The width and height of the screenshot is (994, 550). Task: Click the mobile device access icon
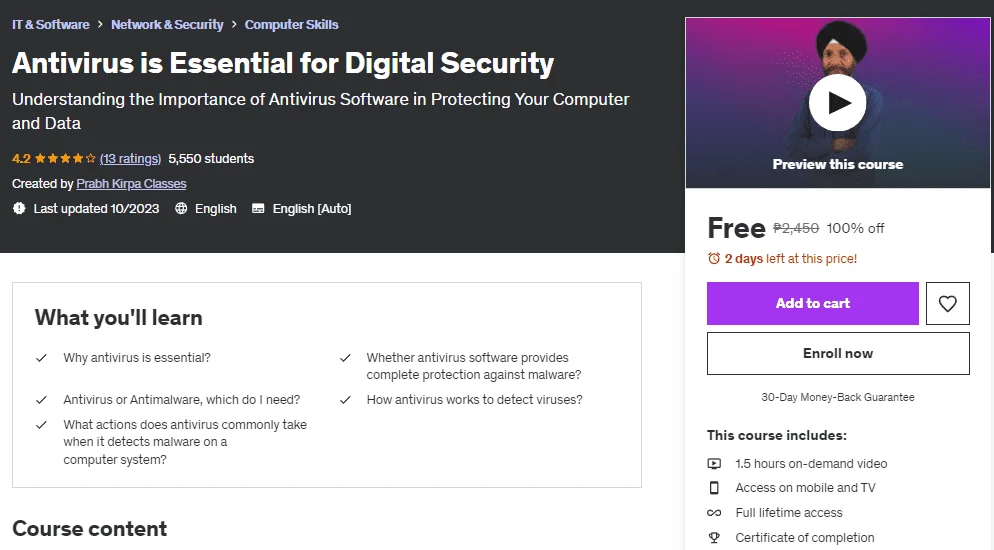714,488
